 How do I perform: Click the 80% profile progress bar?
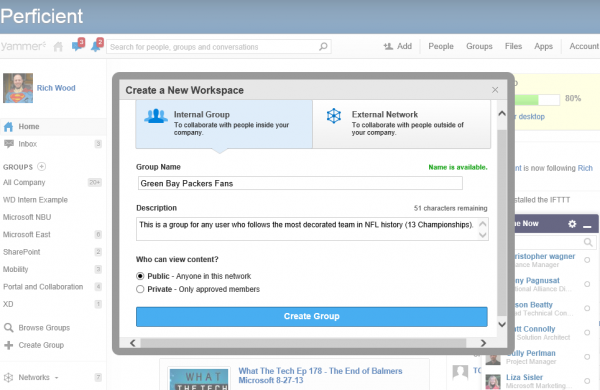[537, 100]
